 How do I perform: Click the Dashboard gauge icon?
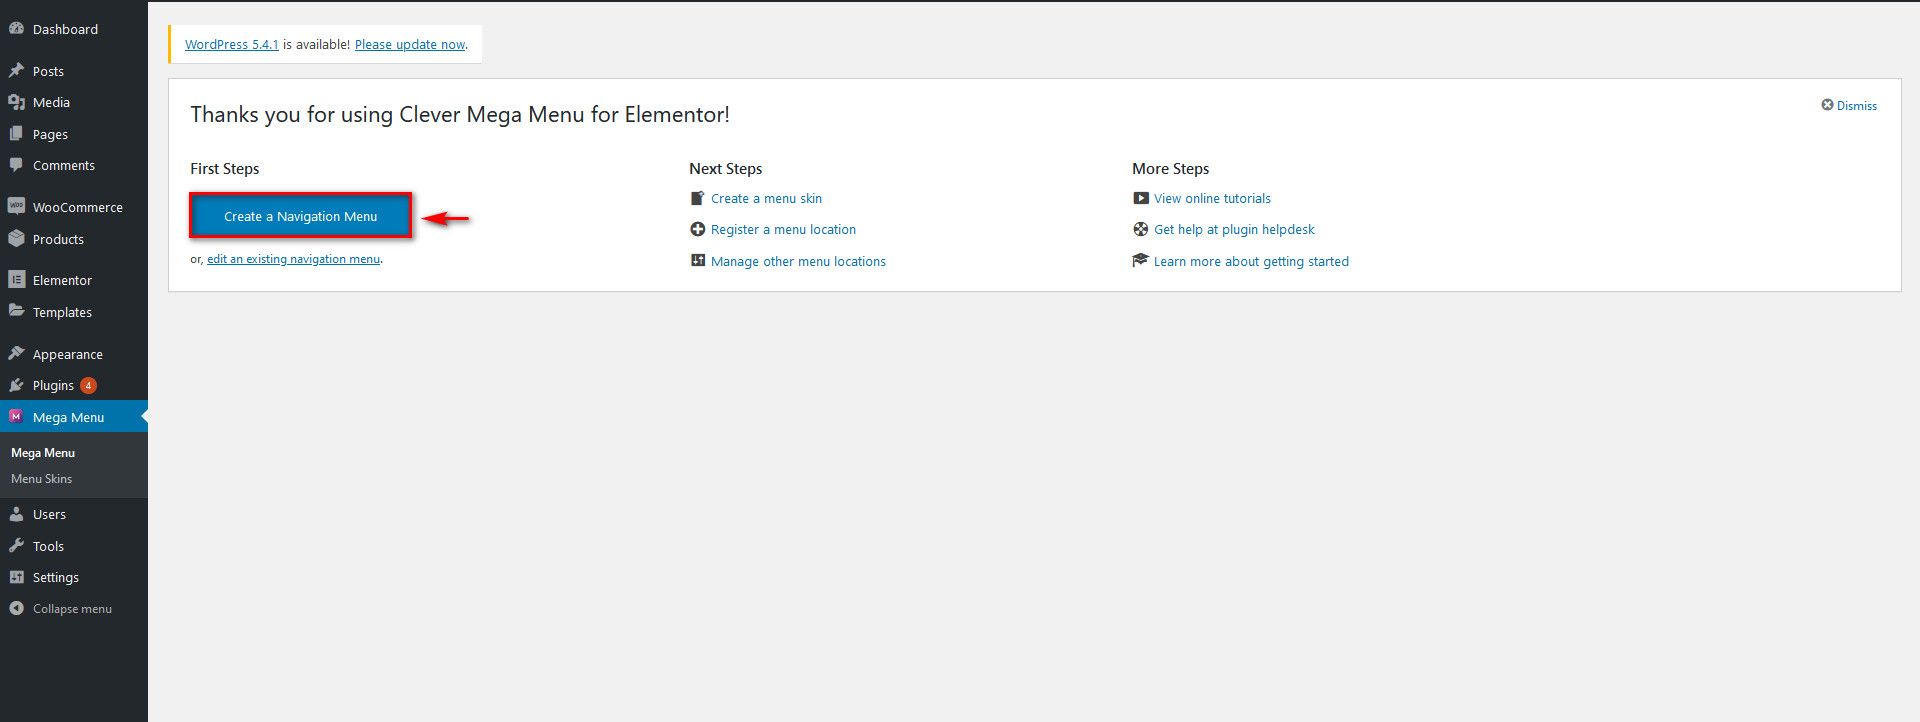coord(16,29)
